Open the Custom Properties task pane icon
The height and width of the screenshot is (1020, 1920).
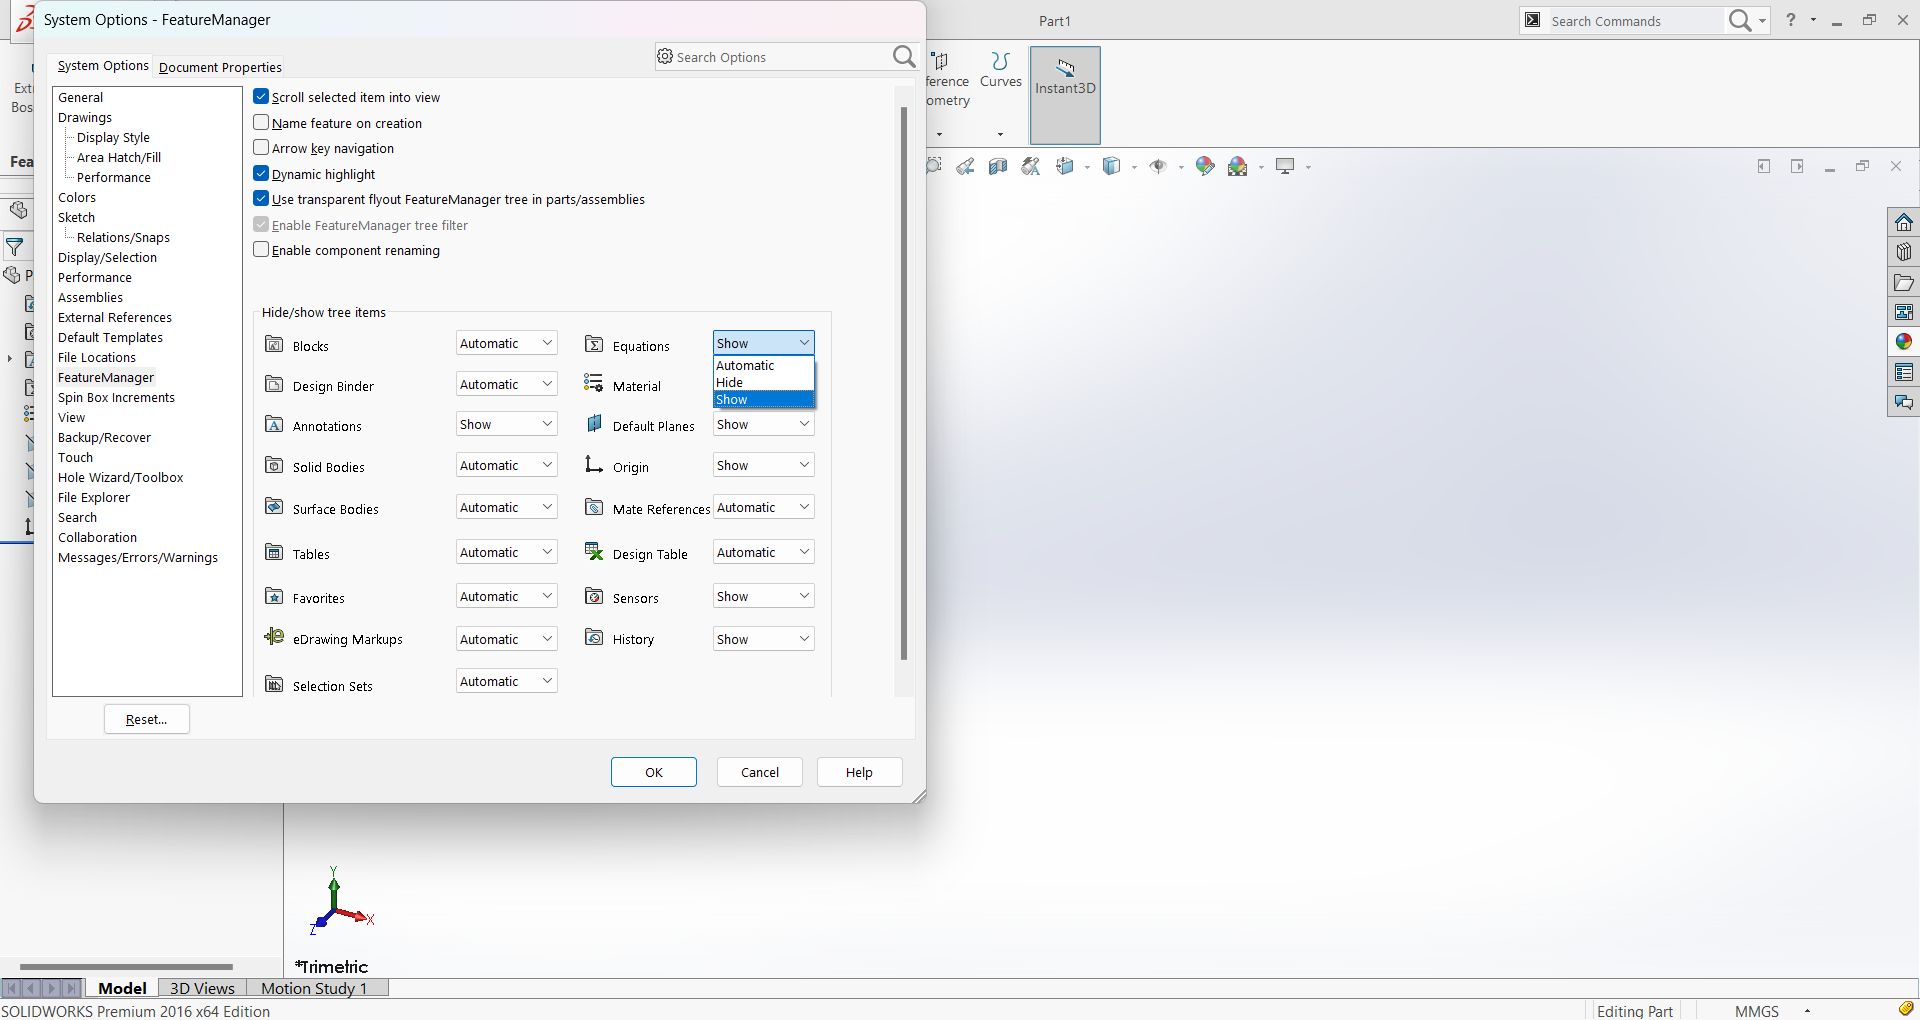(x=1904, y=373)
